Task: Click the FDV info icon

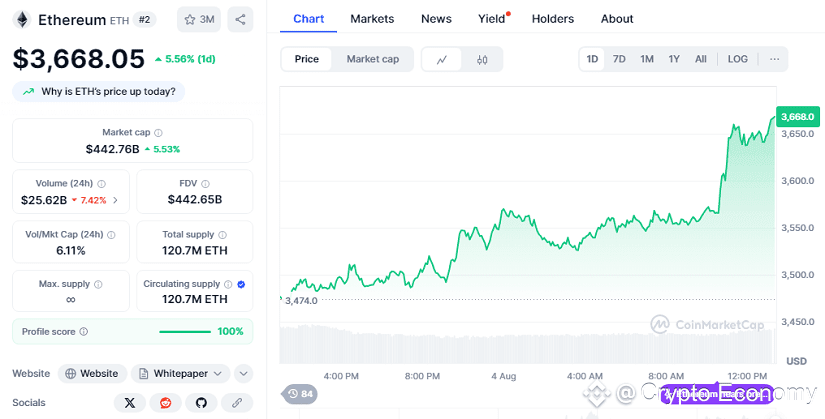Action: tap(205, 184)
